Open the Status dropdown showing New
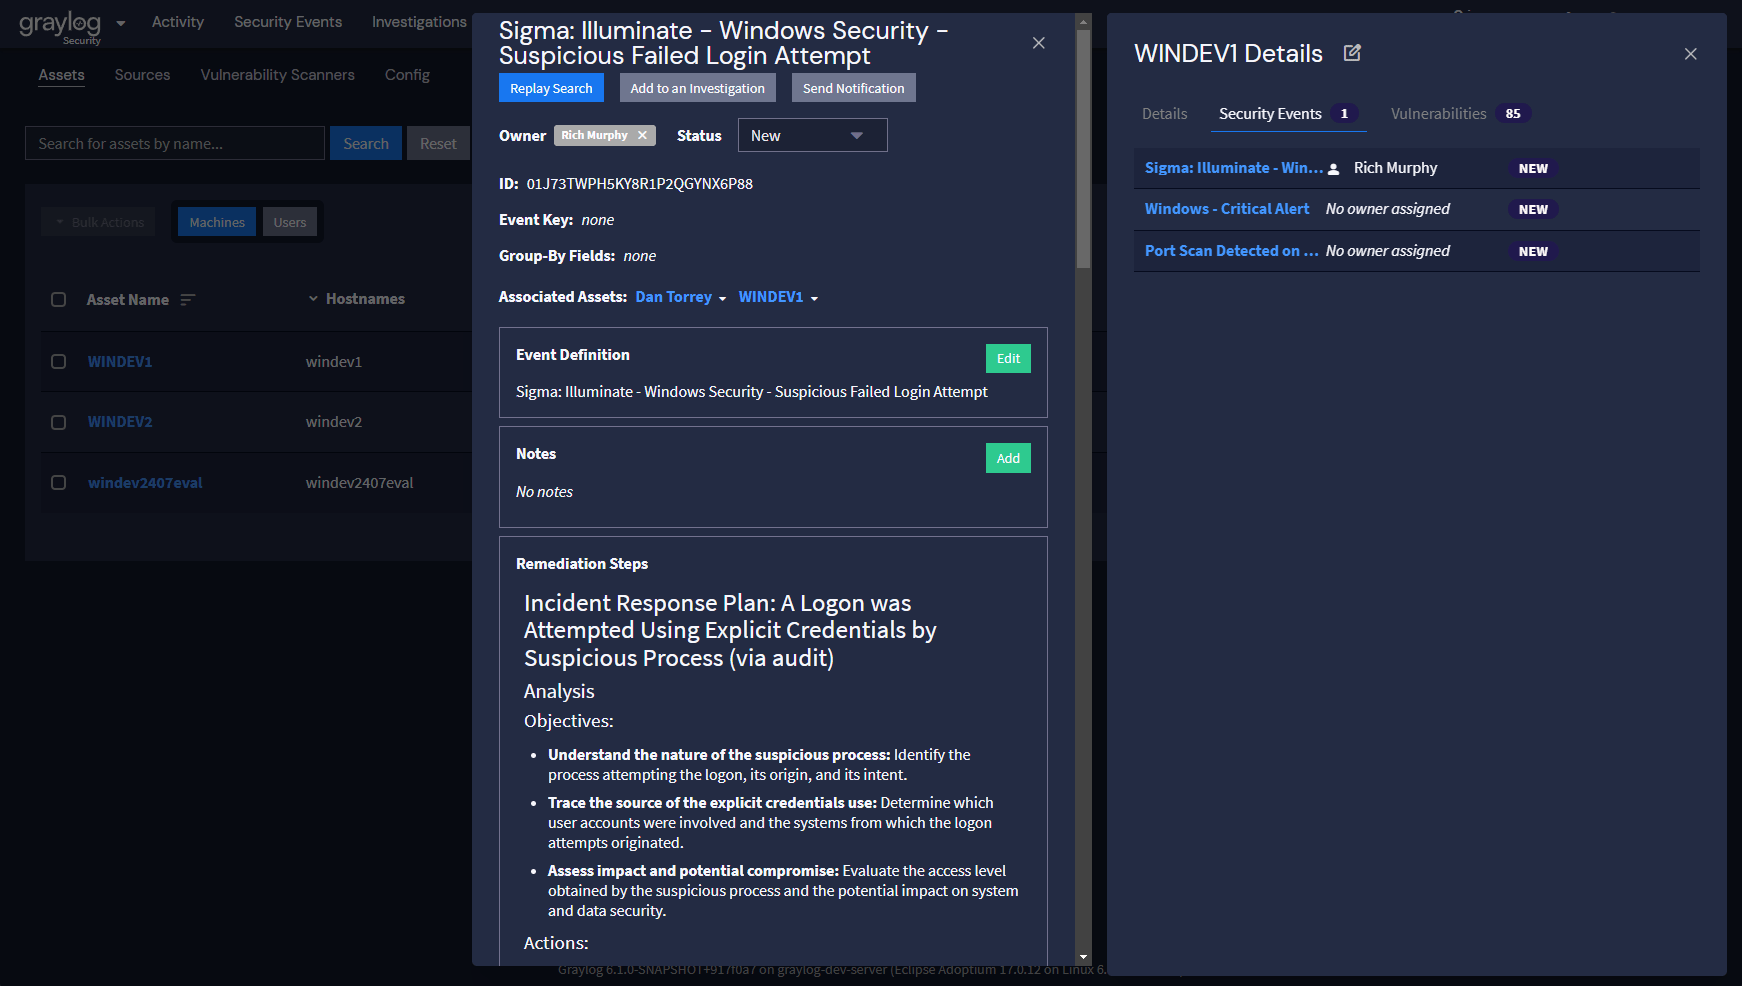Viewport: 1742px width, 986px height. [812, 134]
